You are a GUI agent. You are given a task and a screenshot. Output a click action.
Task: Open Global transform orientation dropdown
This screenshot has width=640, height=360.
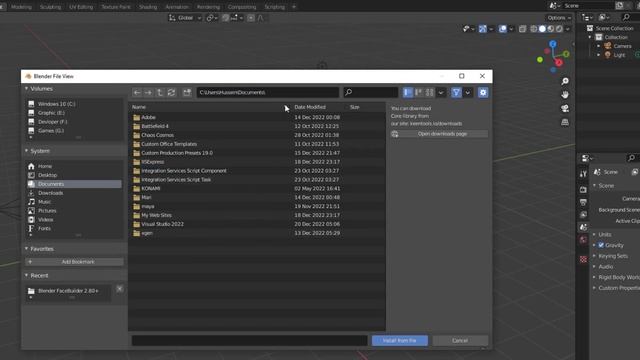coord(185,18)
